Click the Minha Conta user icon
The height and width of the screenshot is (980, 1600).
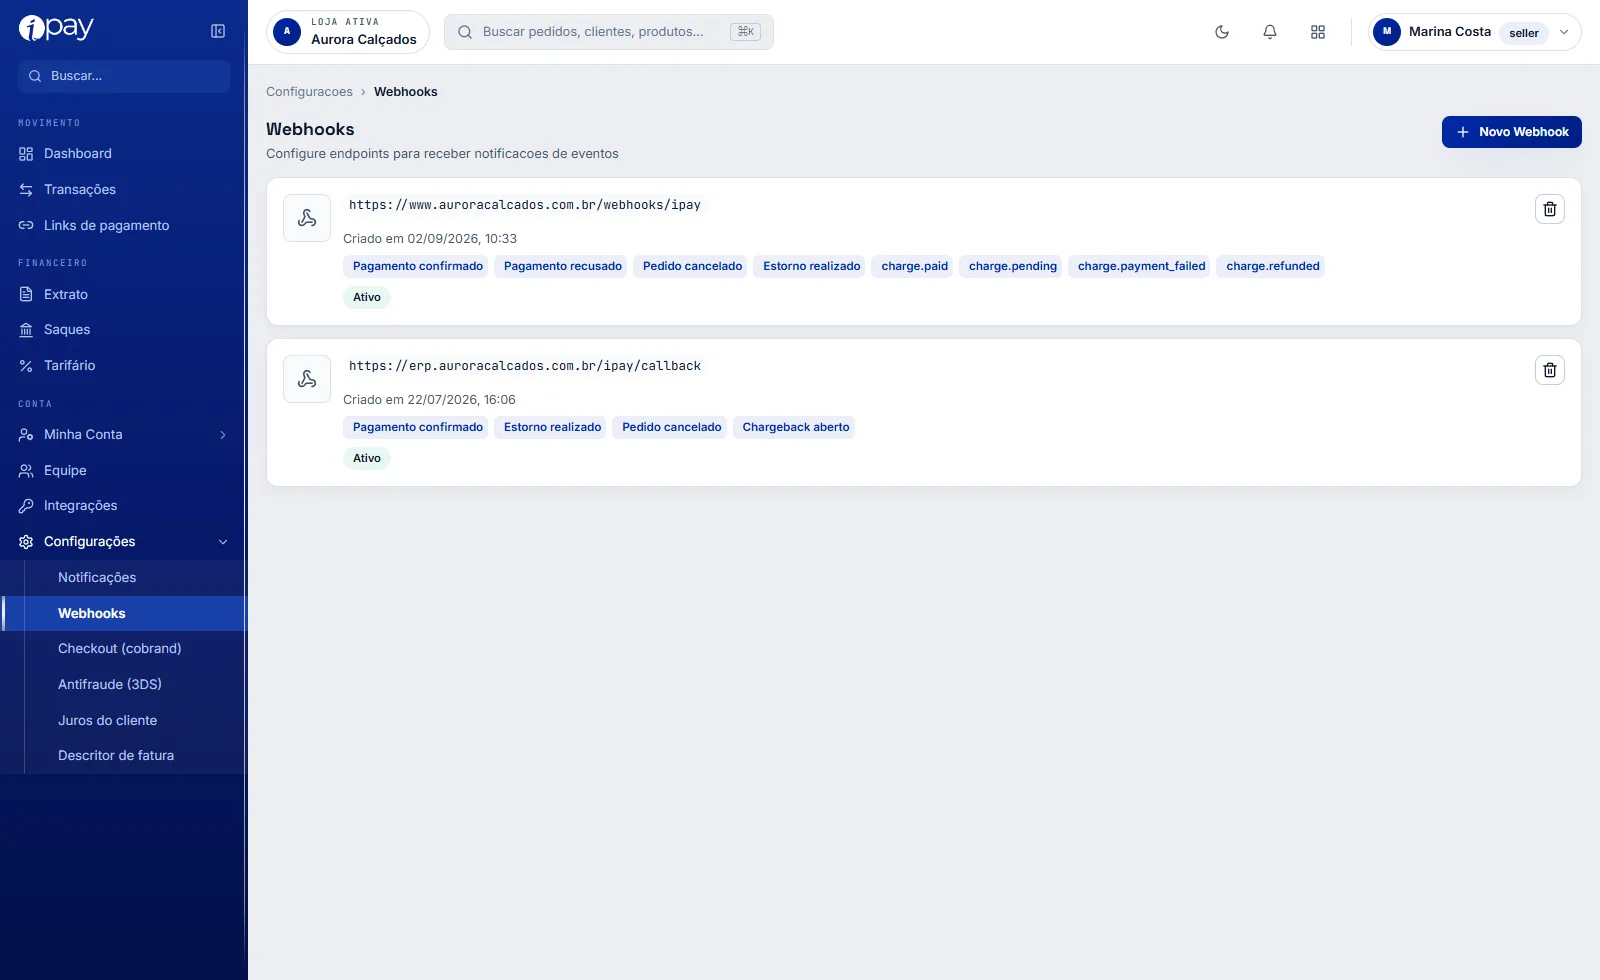pos(26,435)
